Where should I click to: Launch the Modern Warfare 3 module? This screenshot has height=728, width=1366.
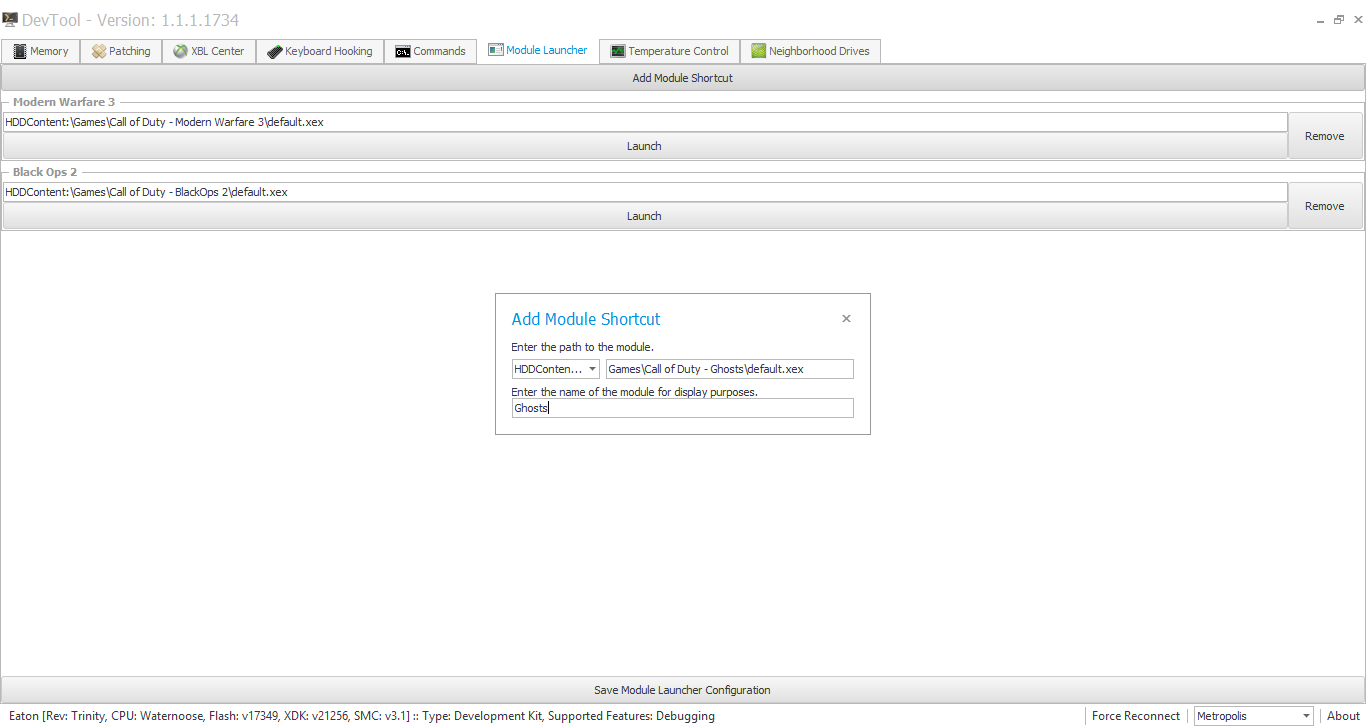pos(644,146)
